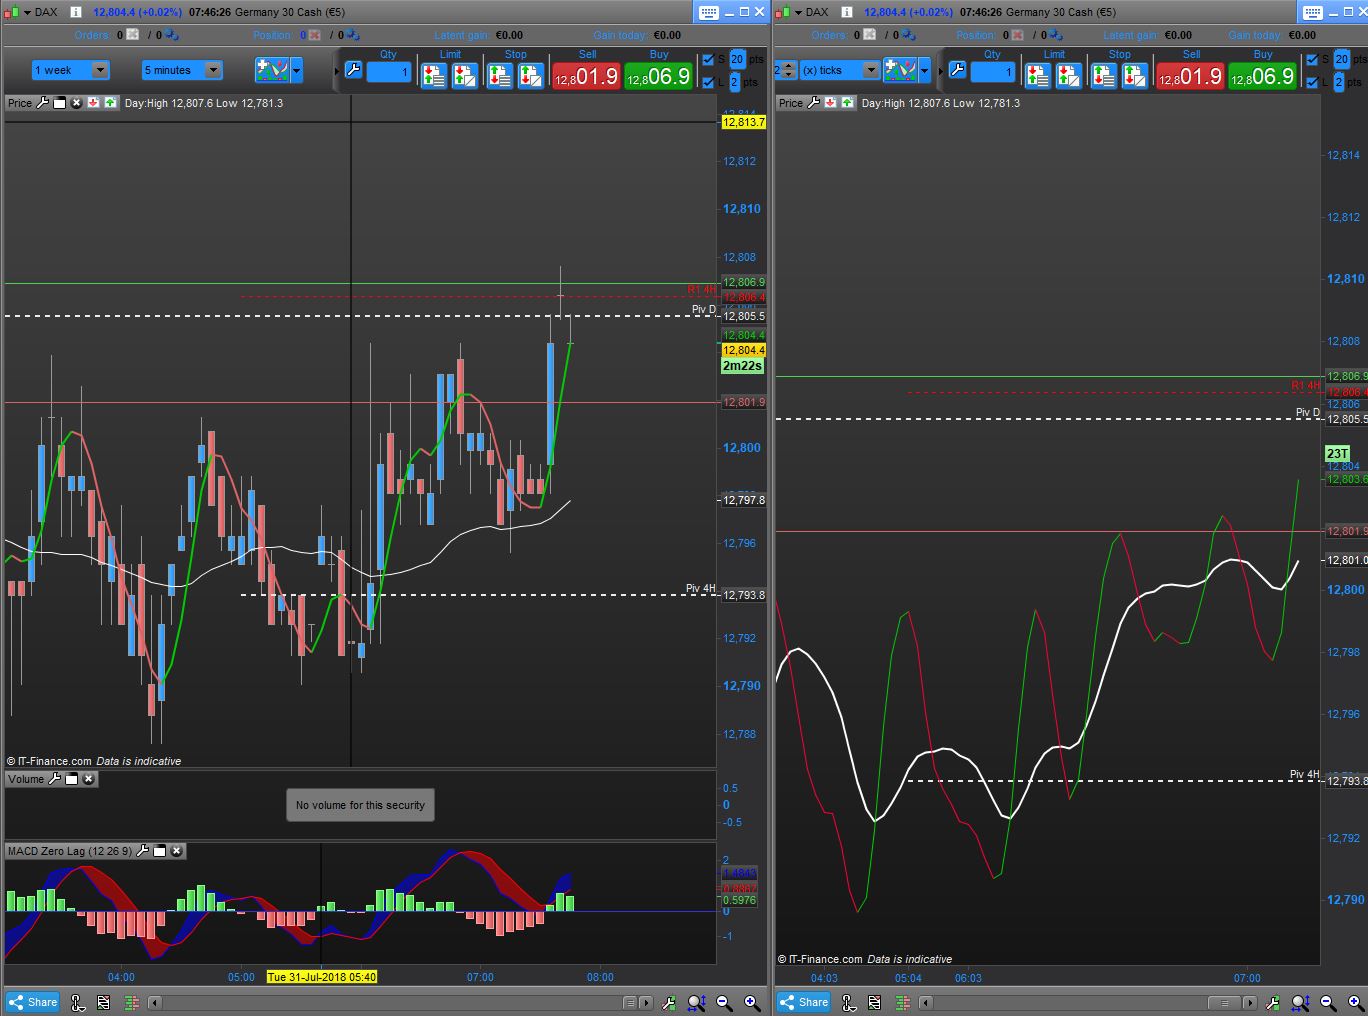Toggle the S stop checkbox in the left window
The image size is (1368, 1016).
(x=708, y=60)
